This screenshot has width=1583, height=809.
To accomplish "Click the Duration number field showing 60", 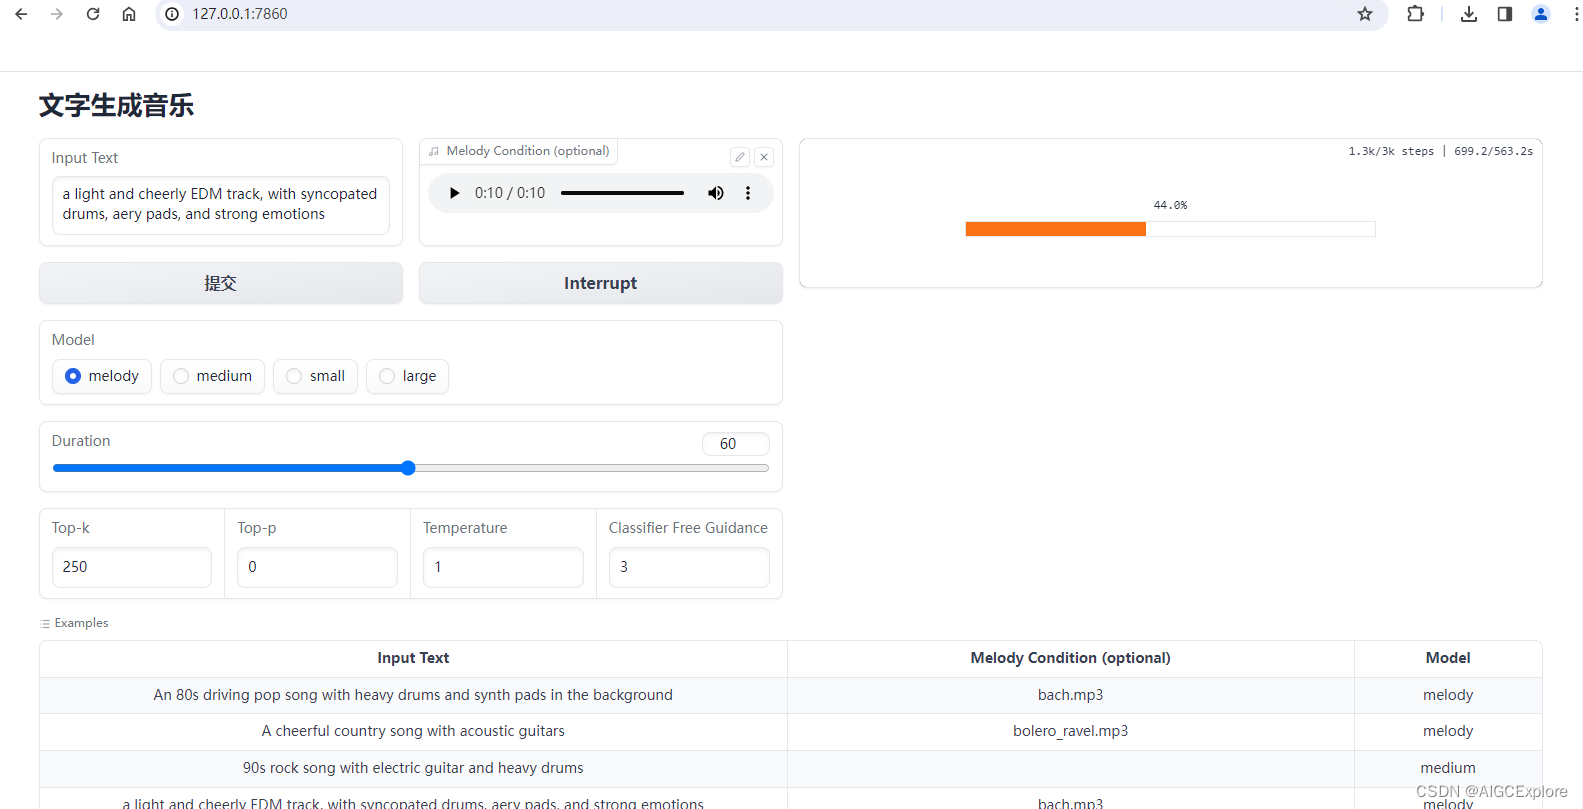I will (x=736, y=444).
